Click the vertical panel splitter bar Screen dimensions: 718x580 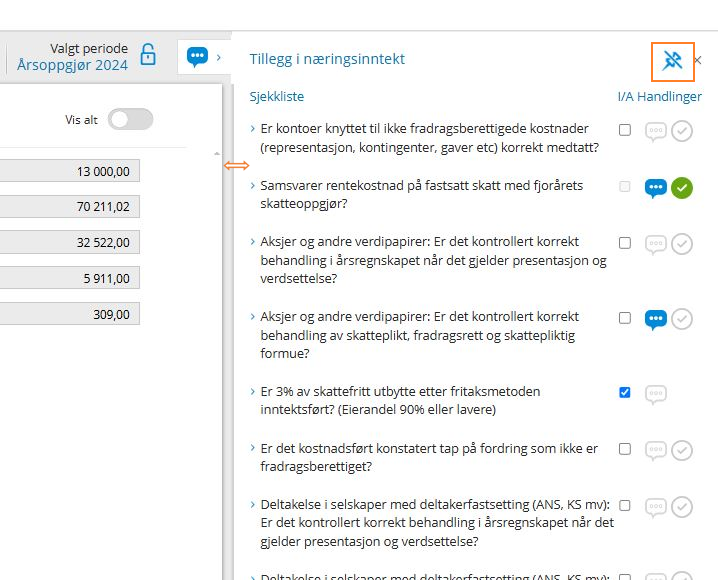(228, 332)
